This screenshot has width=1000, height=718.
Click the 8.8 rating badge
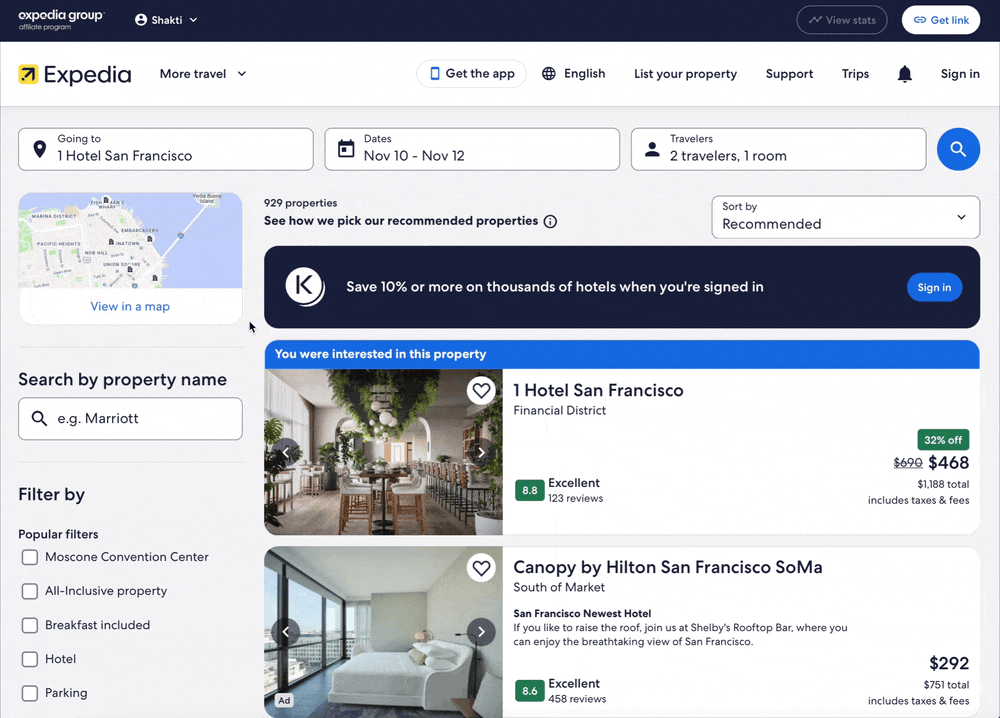point(529,490)
